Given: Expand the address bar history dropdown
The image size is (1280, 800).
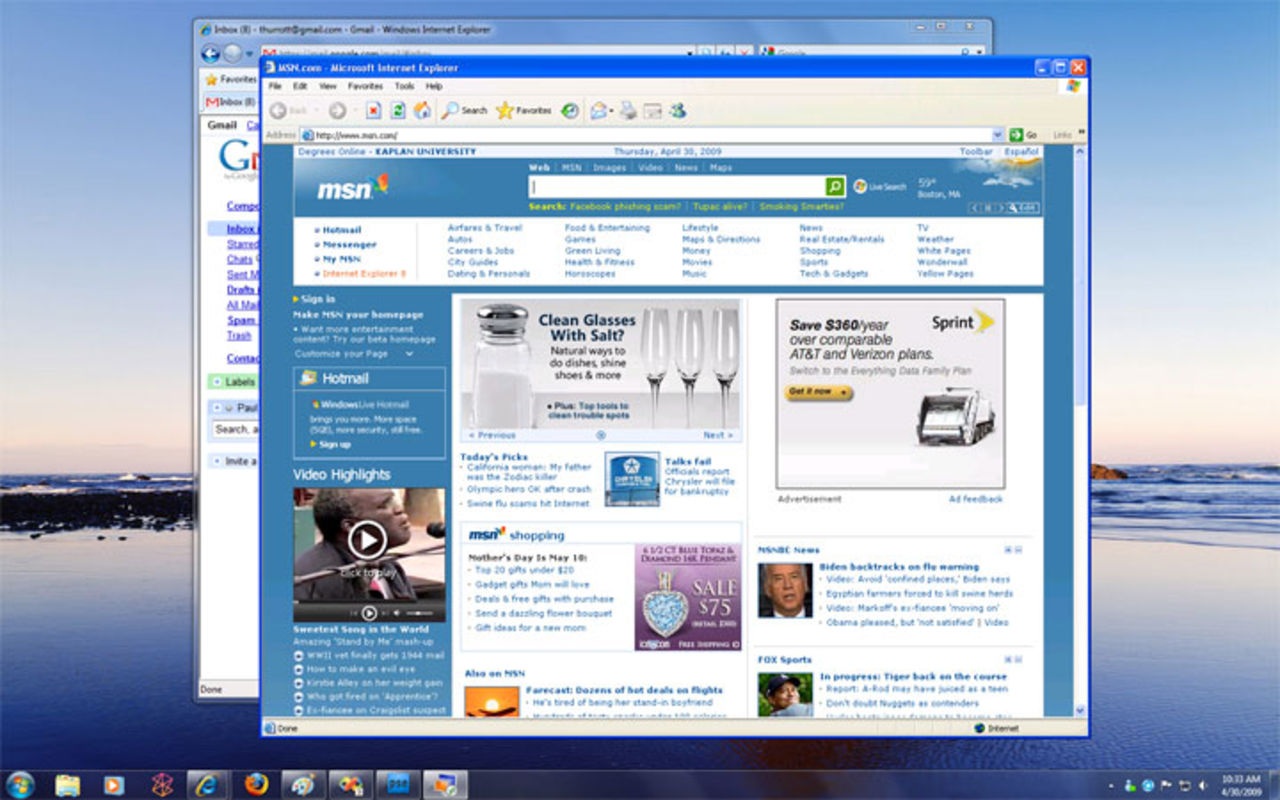Looking at the screenshot, I should [x=998, y=135].
